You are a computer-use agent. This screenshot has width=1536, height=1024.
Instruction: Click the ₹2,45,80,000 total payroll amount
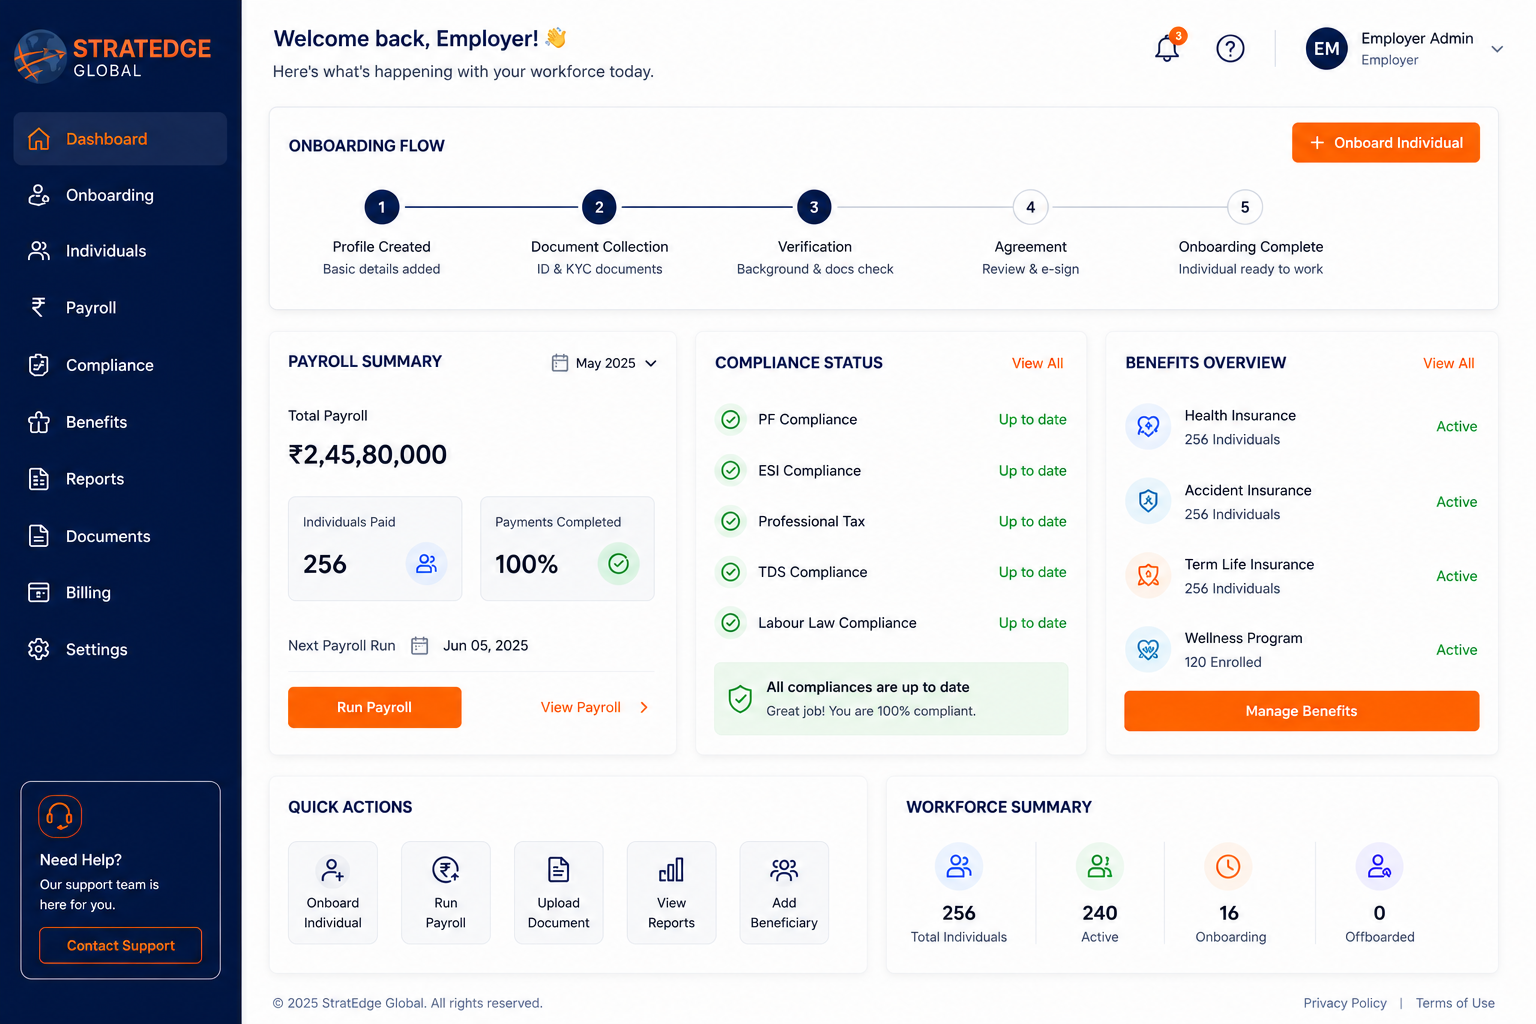coord(368,455)
